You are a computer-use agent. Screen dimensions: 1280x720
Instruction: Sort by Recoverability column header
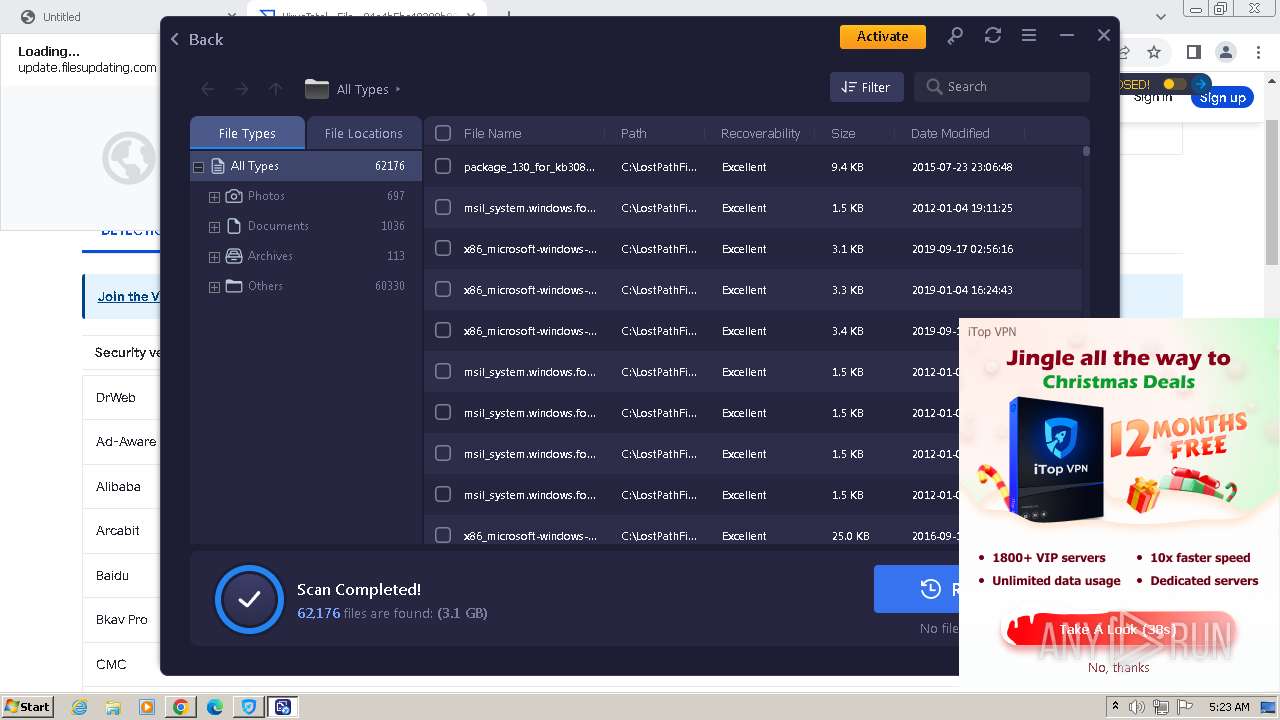760,133
